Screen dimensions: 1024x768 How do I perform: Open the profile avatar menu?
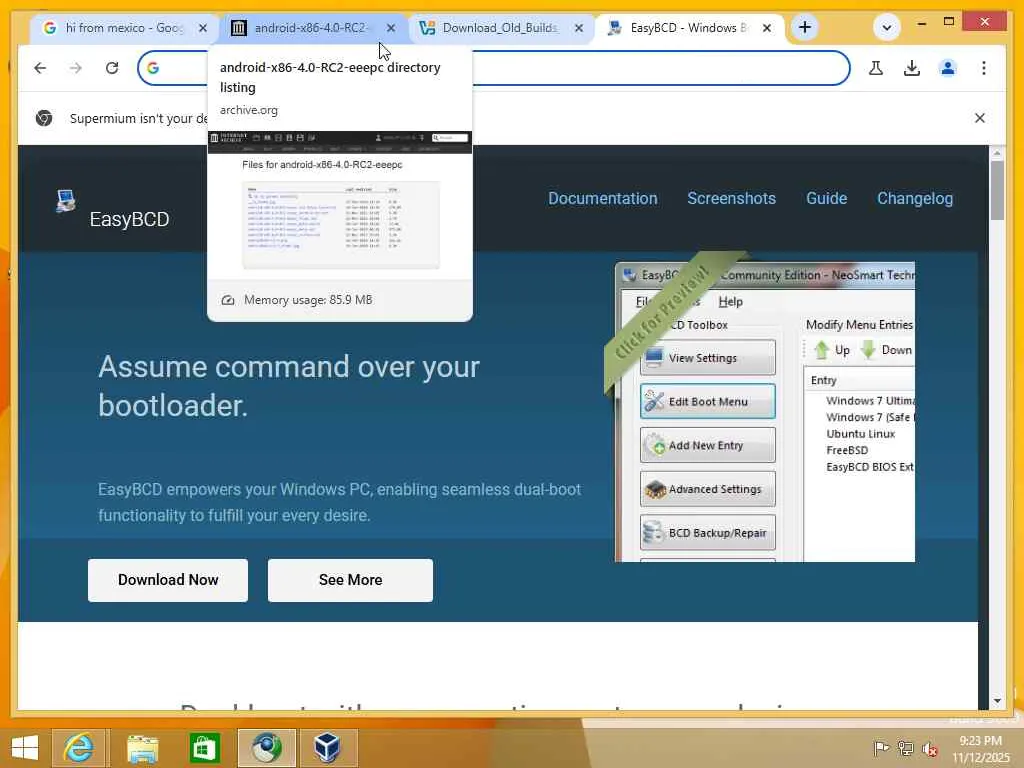pyautogui.click(x=948, y=68)
